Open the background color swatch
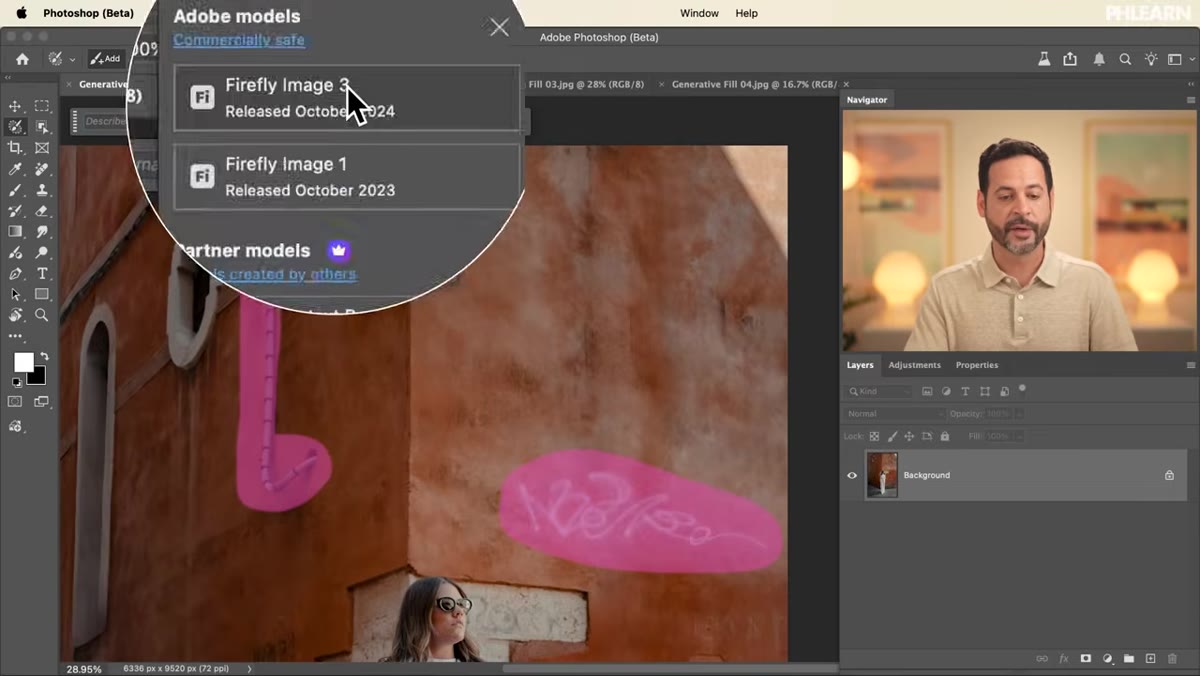The width and height of the screenshot is (1200, 676). point(38,377)
